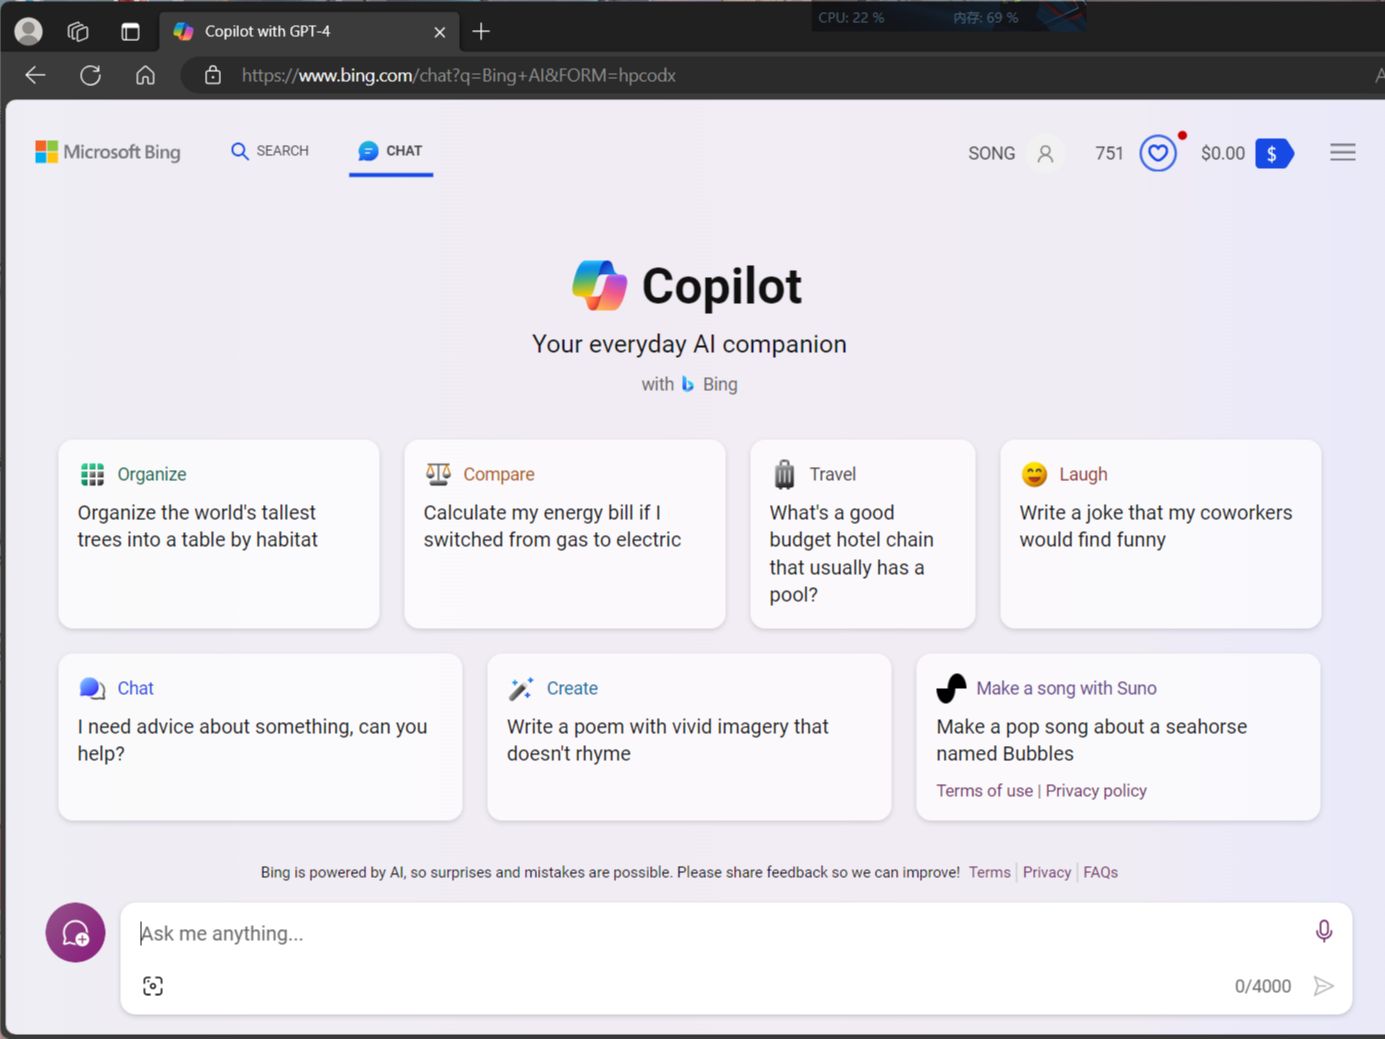Select the seahorse named Bubbles song card
1385x1039 pixels.
point(1118,737)
